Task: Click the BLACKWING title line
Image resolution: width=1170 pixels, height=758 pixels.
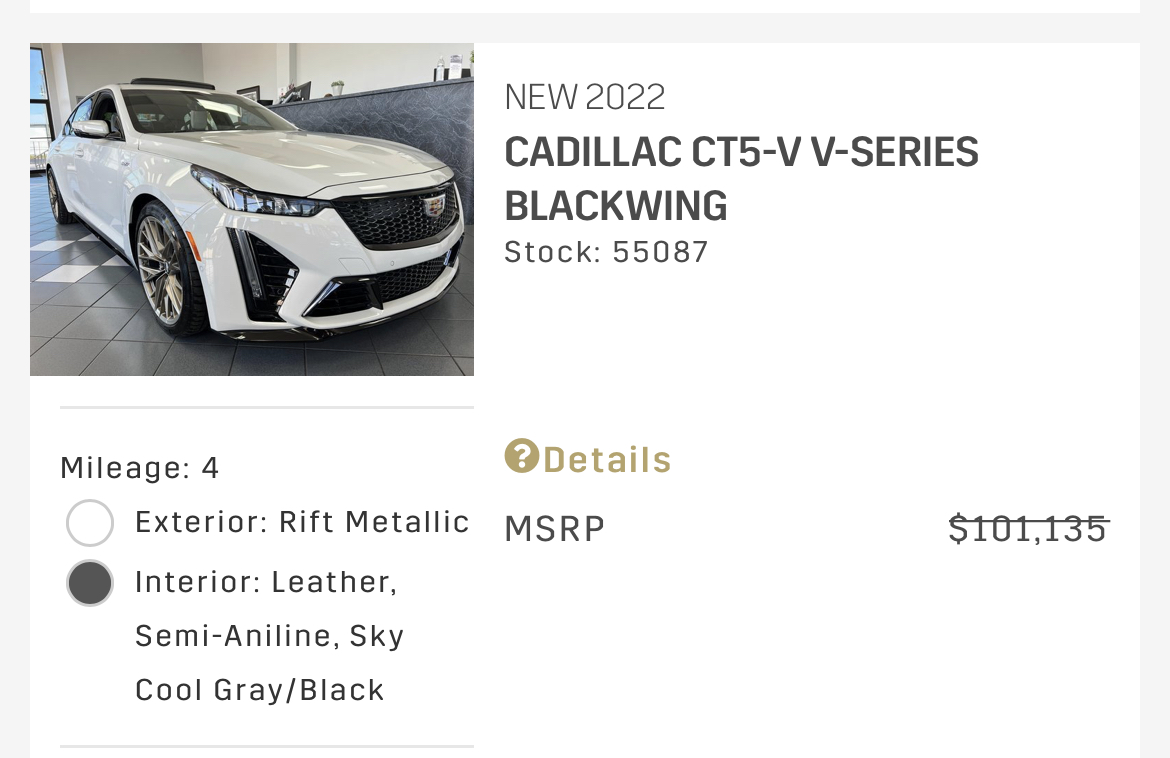Action: tap(616, 206)
